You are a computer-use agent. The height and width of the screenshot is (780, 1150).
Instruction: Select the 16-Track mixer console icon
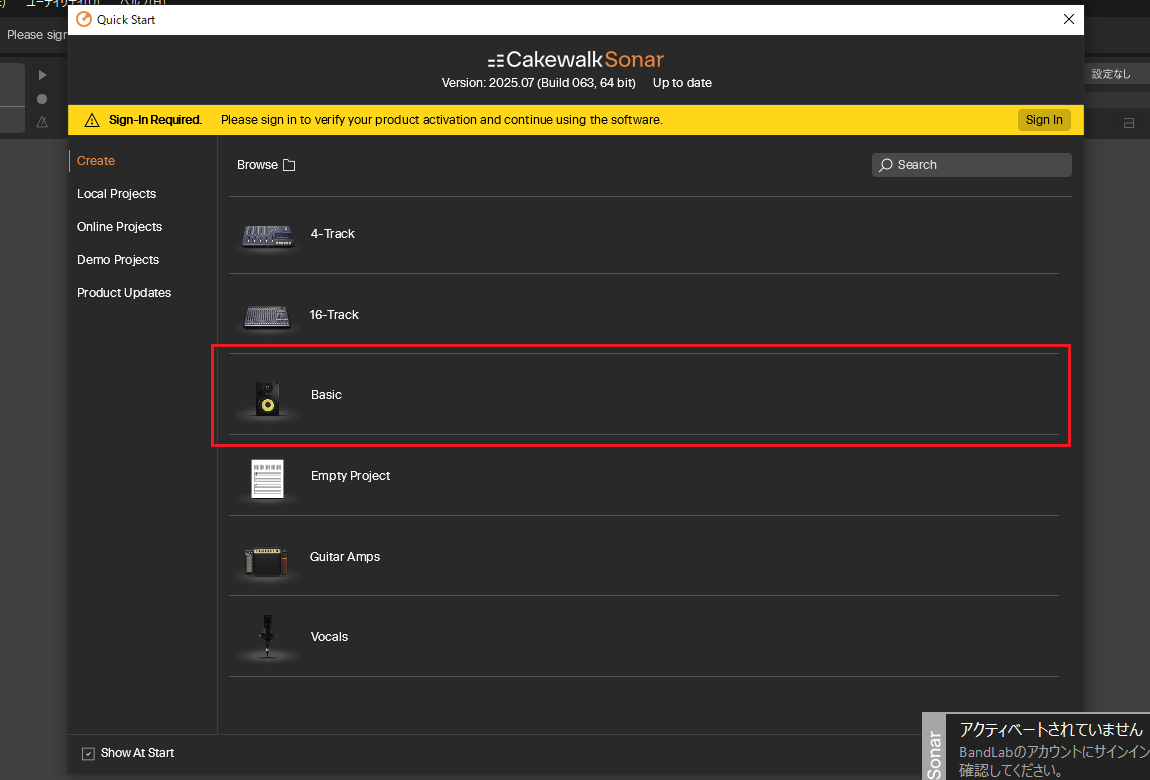click(x=267, y=316)
